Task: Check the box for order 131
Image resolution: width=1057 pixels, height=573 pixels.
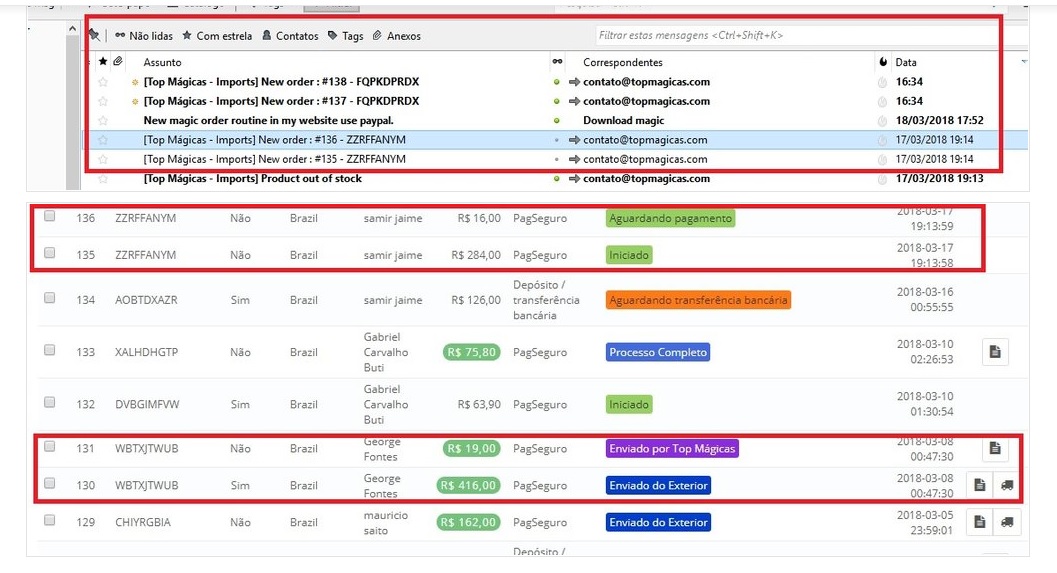Action: pos(49,446)
